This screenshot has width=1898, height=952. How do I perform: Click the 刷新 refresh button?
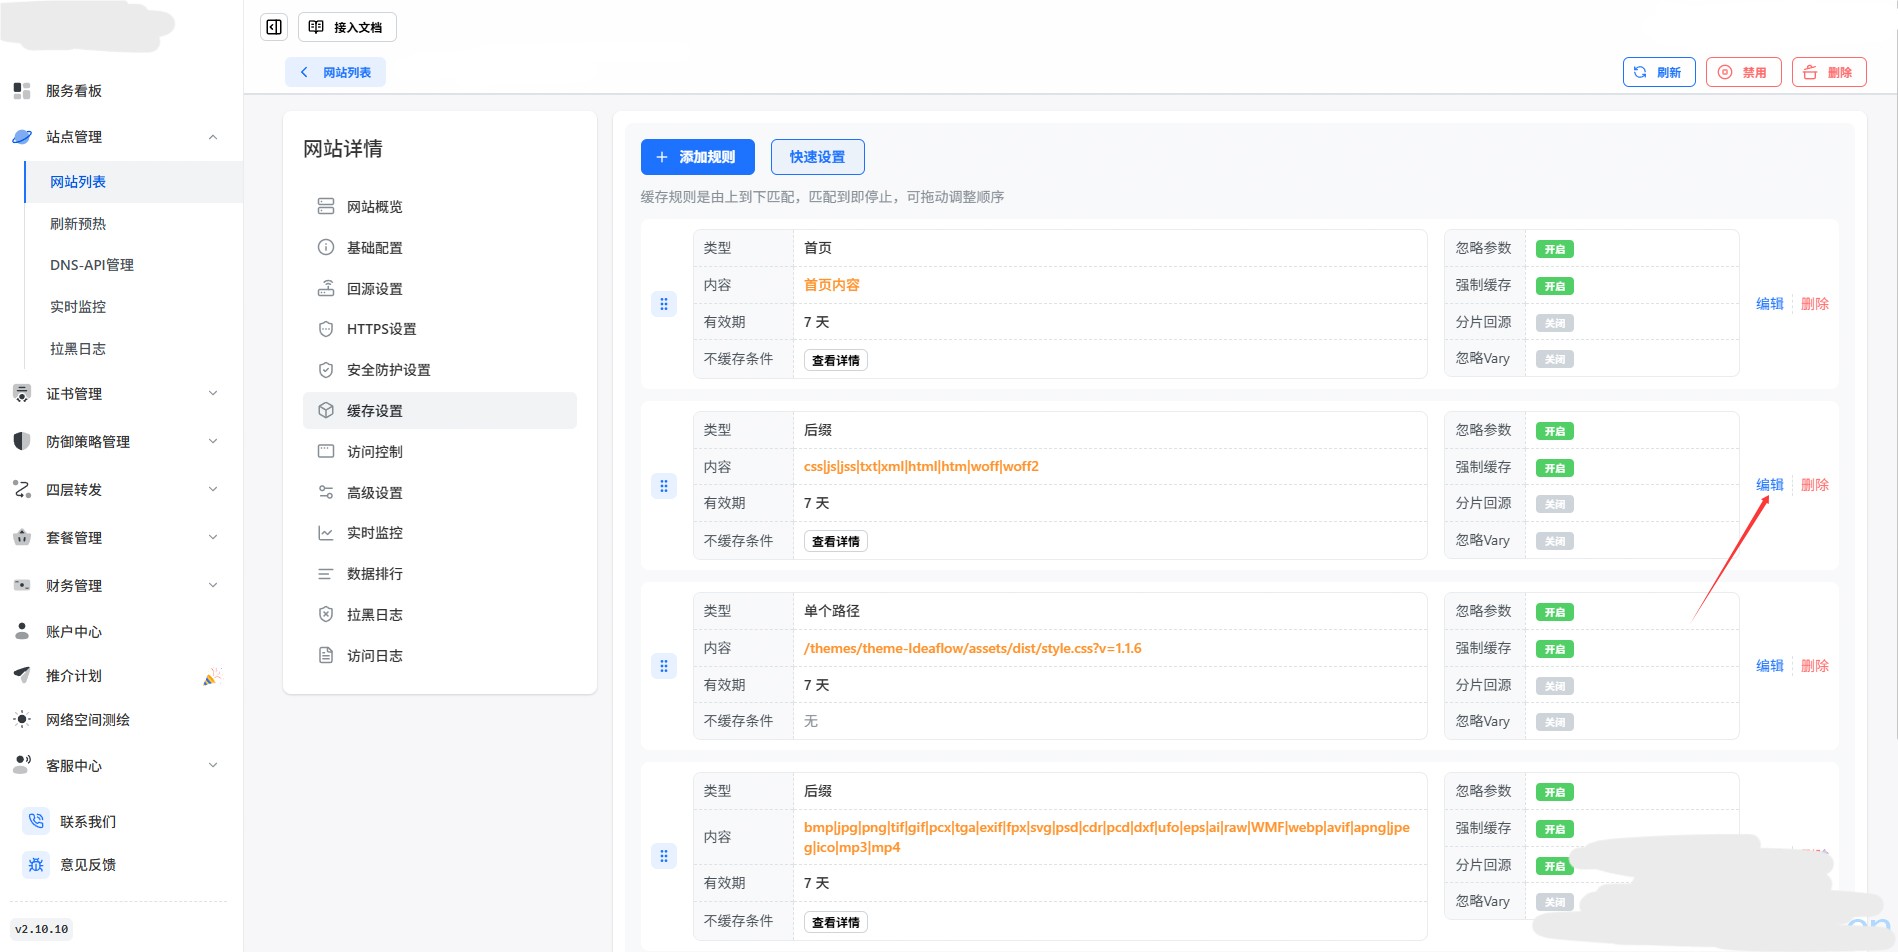point(1658,72)
